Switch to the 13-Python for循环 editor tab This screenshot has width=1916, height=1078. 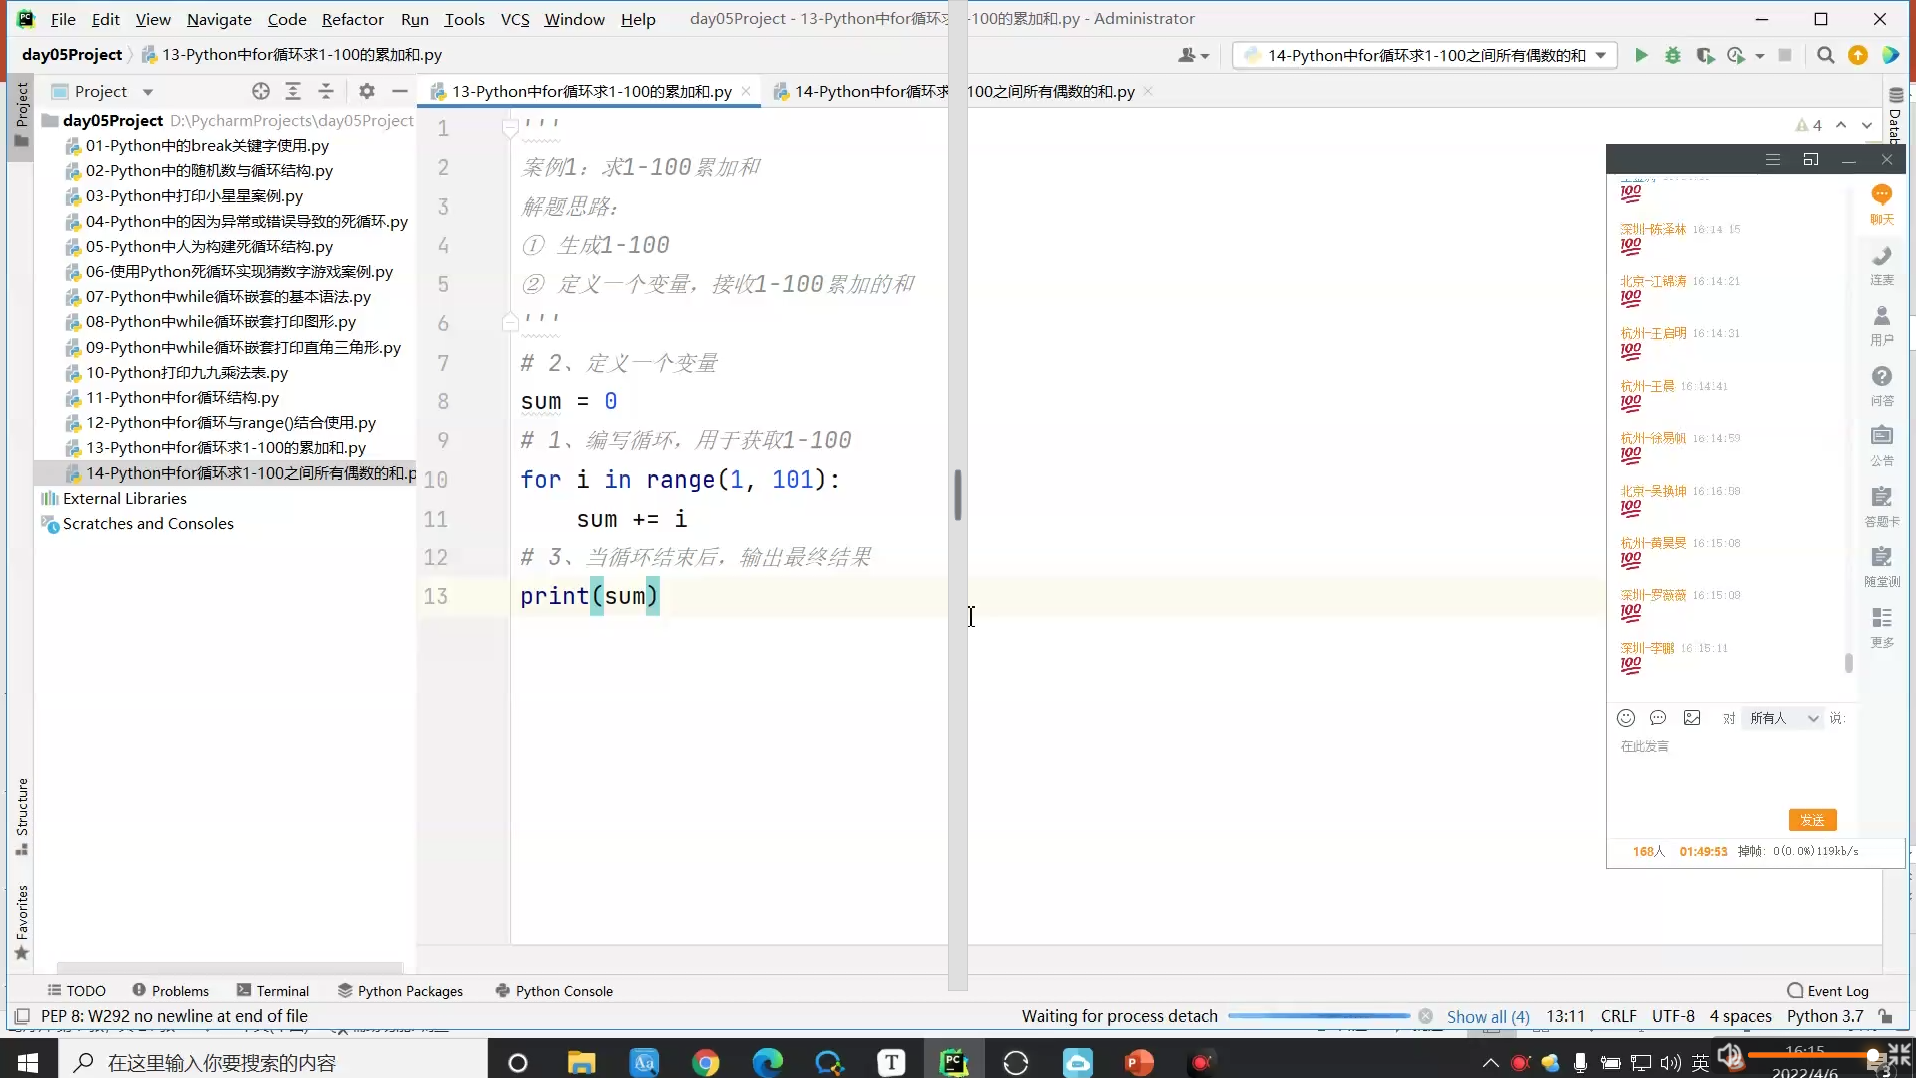[x=591, y=91]
